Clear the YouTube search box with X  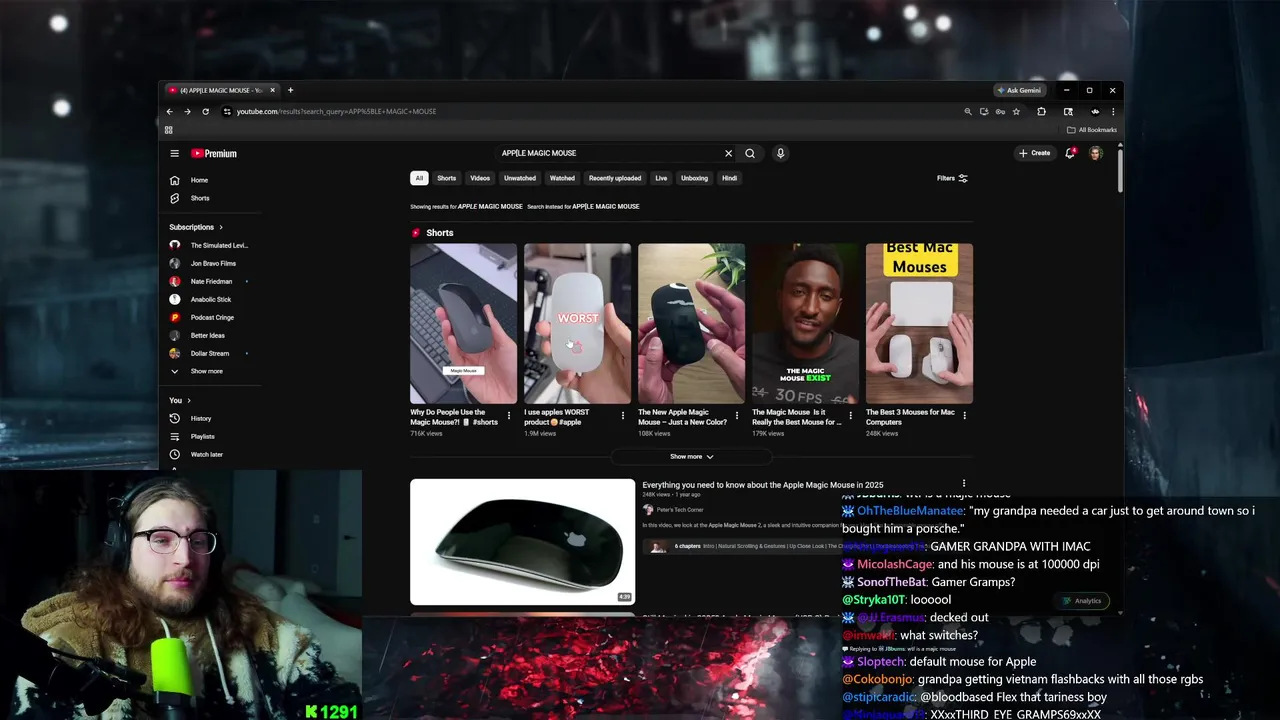coord(728,153)
